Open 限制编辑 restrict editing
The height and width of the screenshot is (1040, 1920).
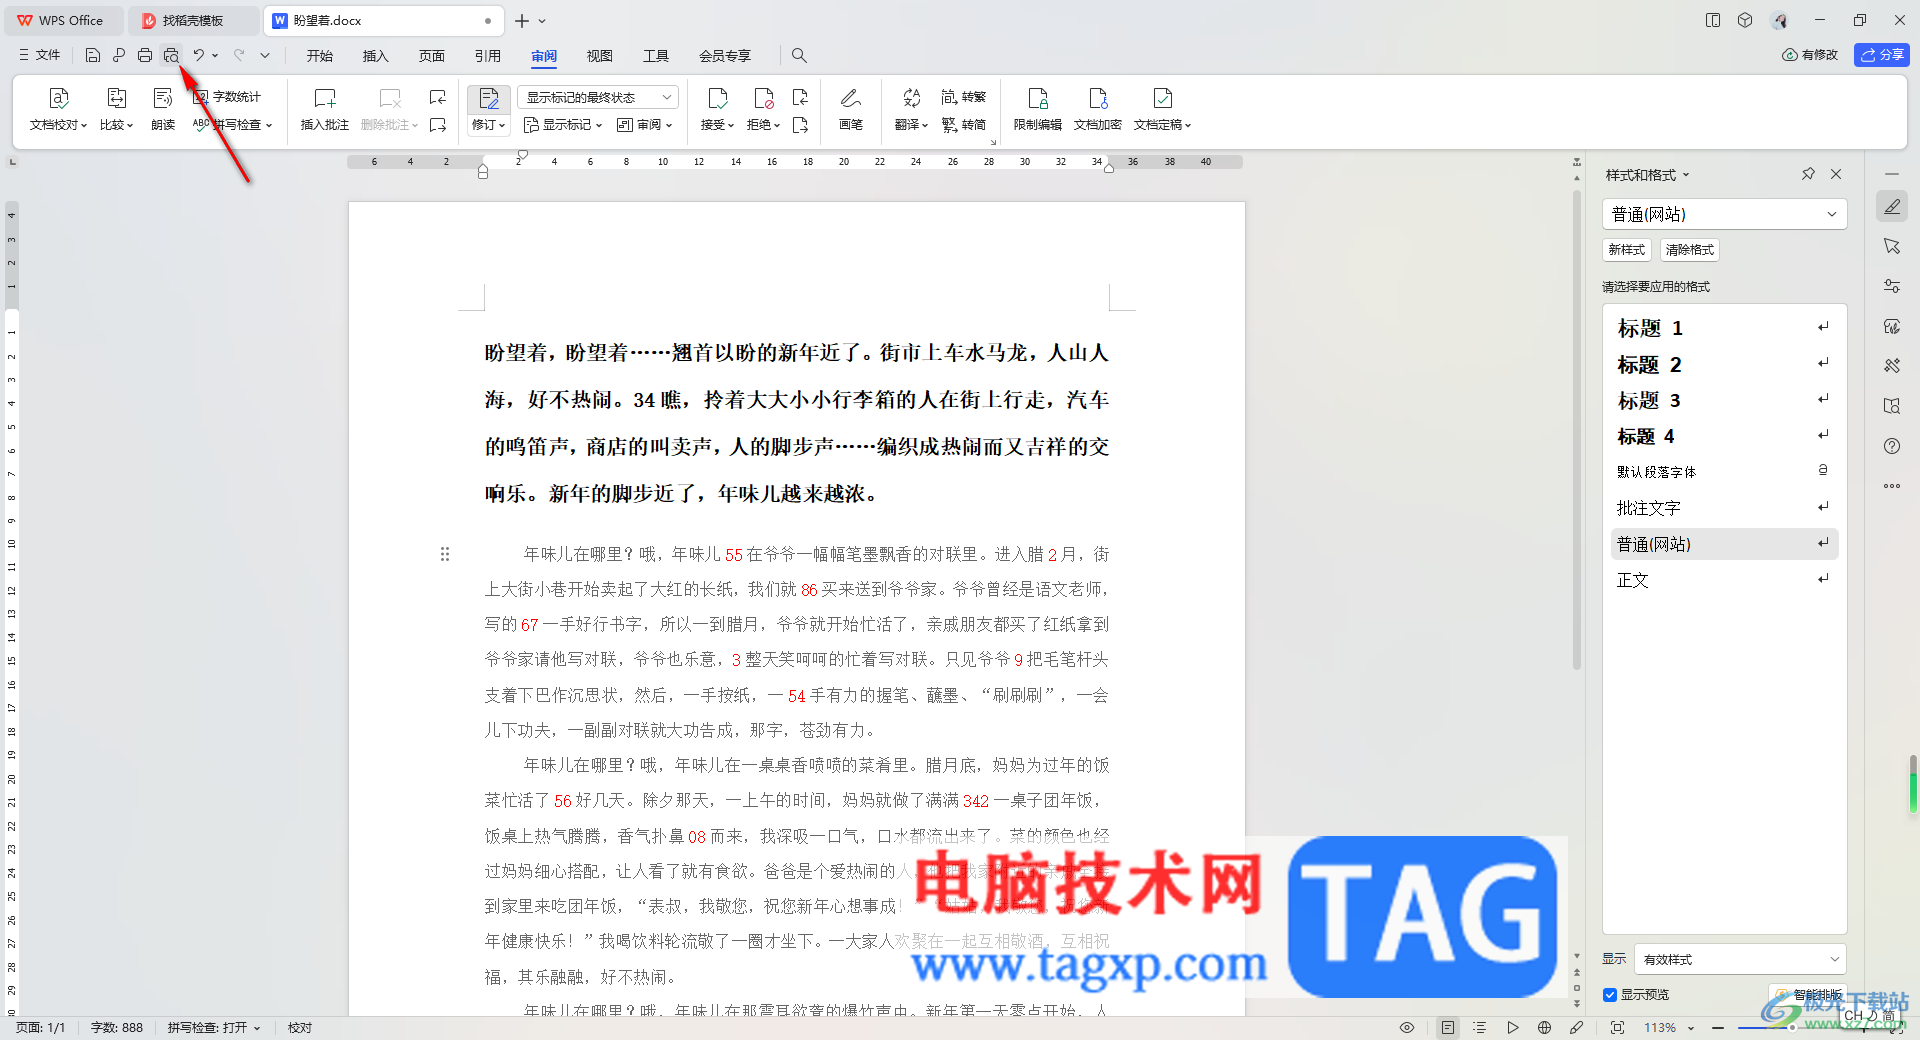click(1038, 110)
